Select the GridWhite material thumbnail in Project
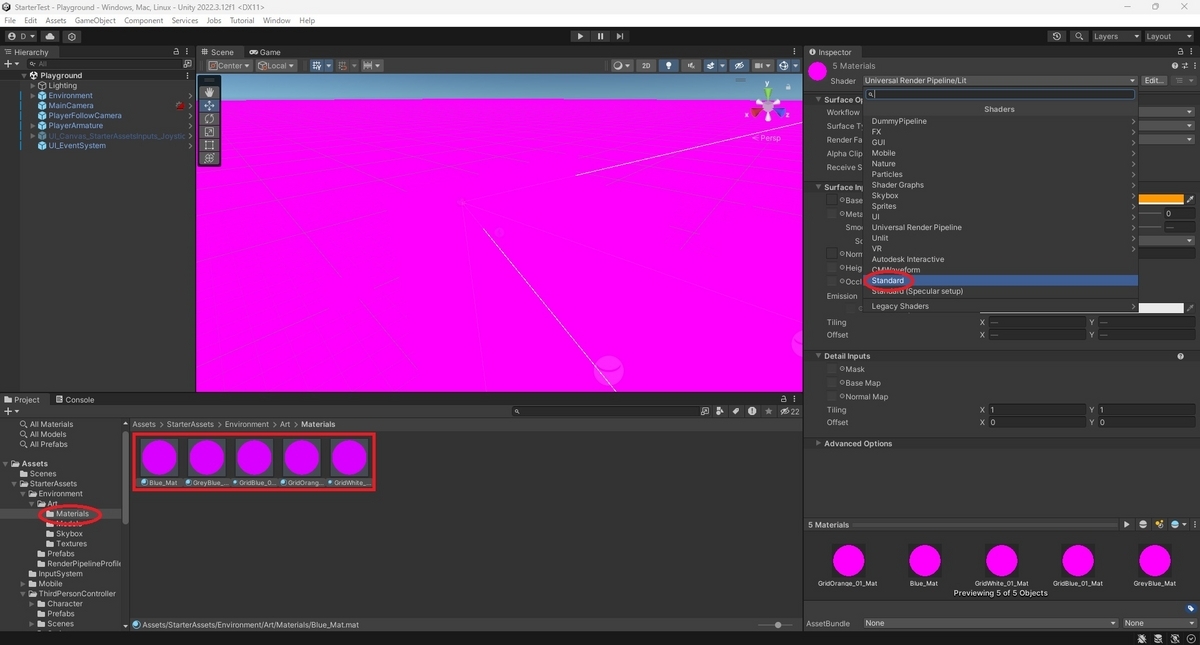 [349, 457]
